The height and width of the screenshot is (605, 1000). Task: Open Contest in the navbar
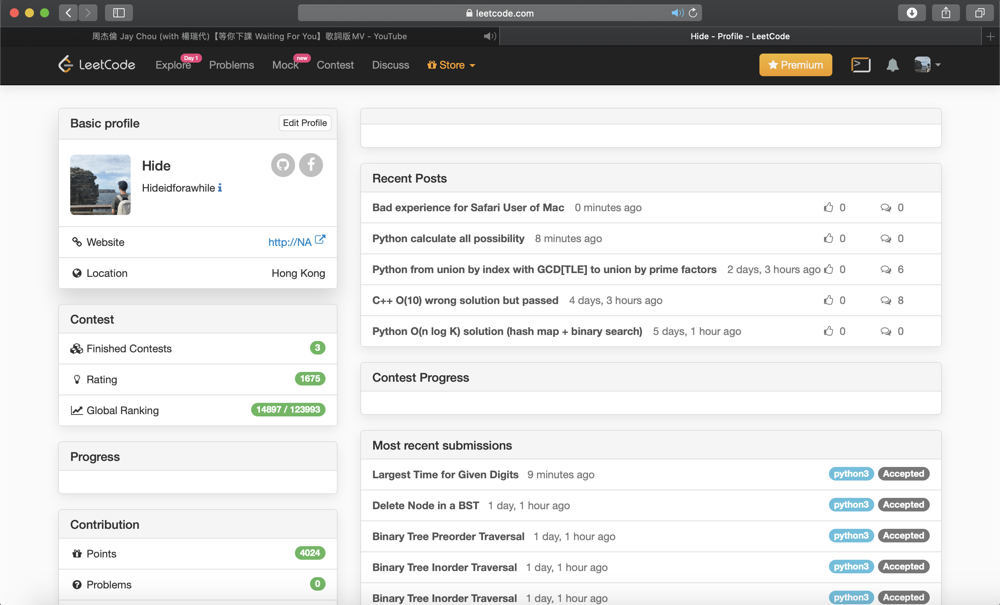[335, 65]
